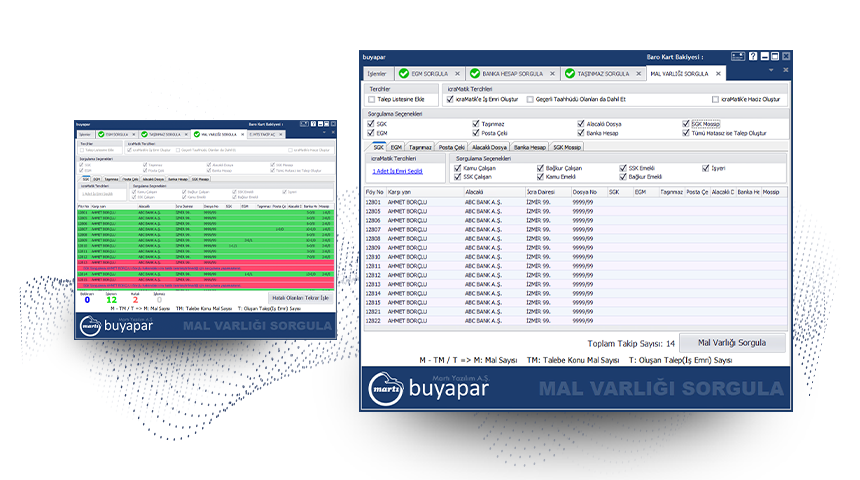Toggle the SSK Emekli checkbox in the right window
Screen dimensions: 860x480
[623, 168]
